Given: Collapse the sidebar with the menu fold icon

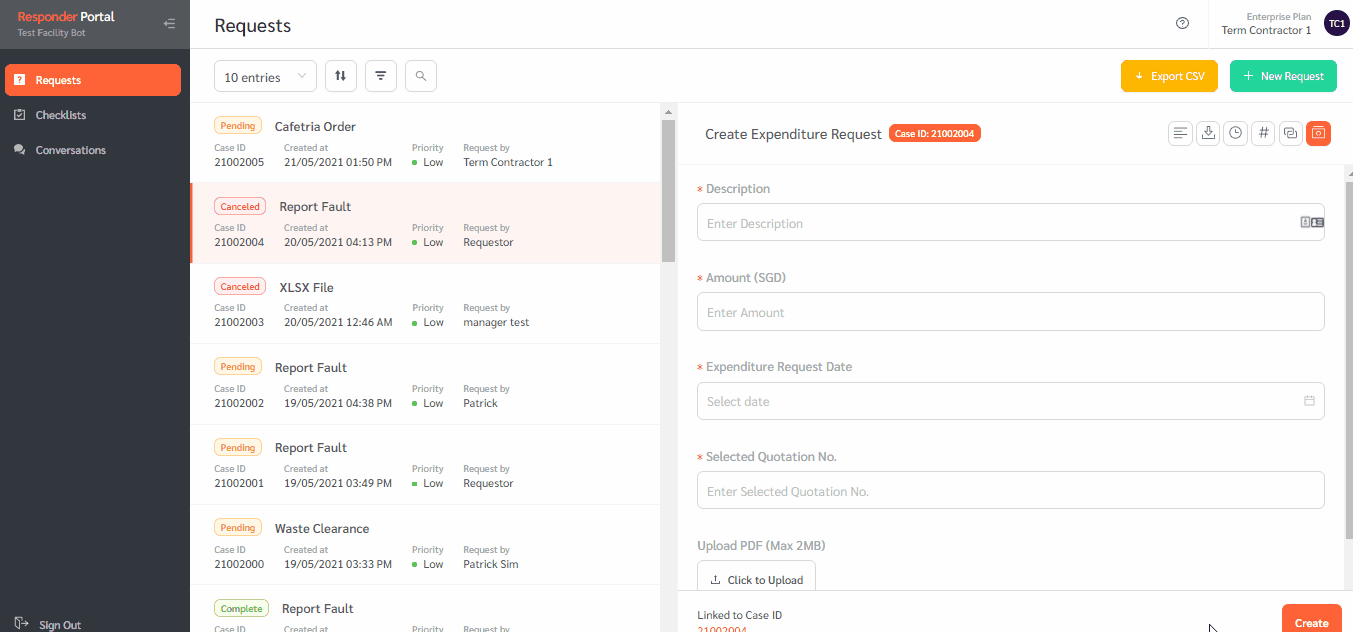Looking at the screenshot, I should pos(169,24).
